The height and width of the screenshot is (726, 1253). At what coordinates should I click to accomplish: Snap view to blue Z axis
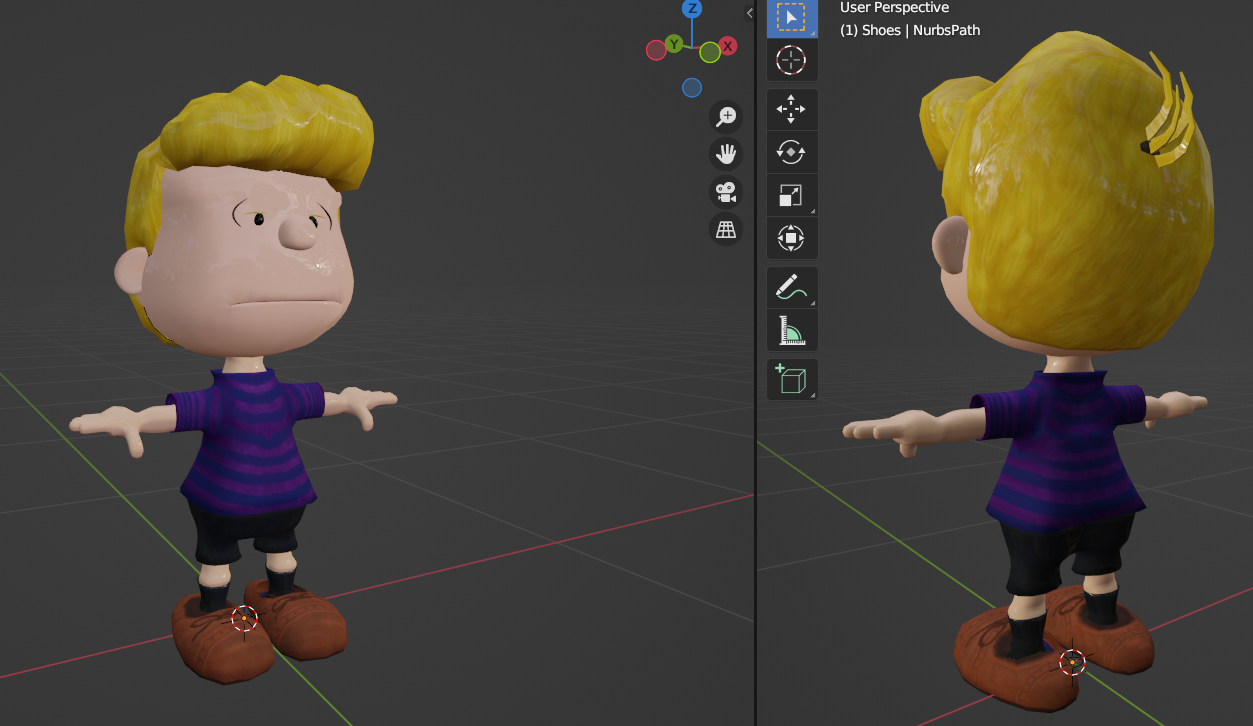click(691, 9)
